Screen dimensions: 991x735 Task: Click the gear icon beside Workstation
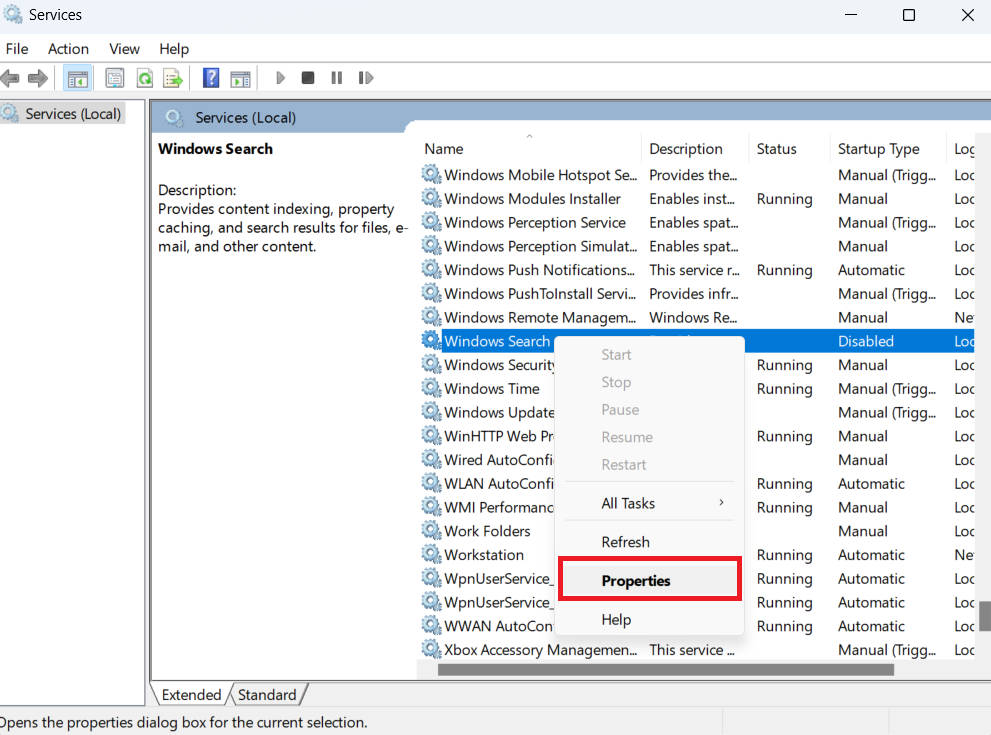click(431, 554)
